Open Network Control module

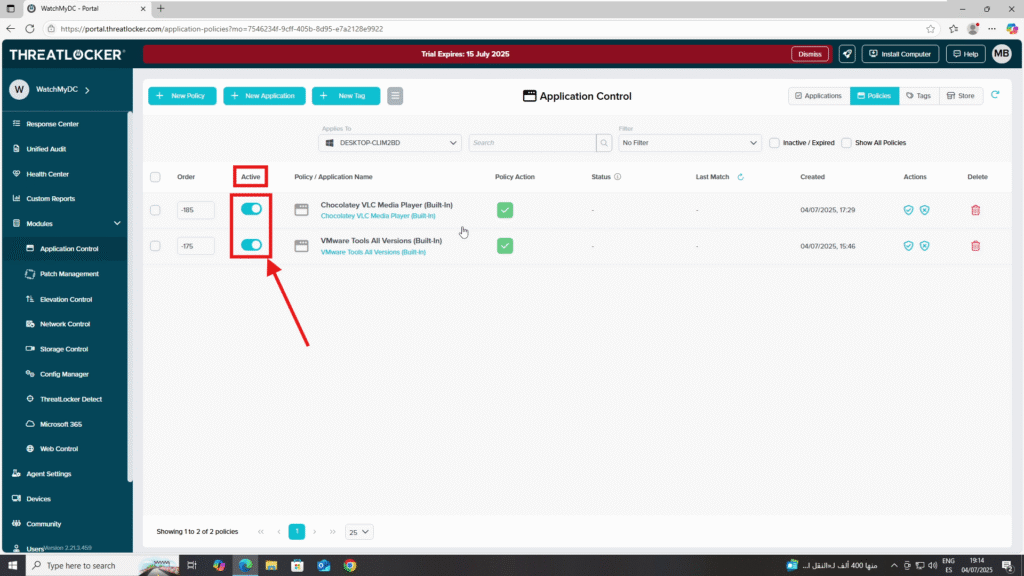pyautogui.click(x=65, y=324)
